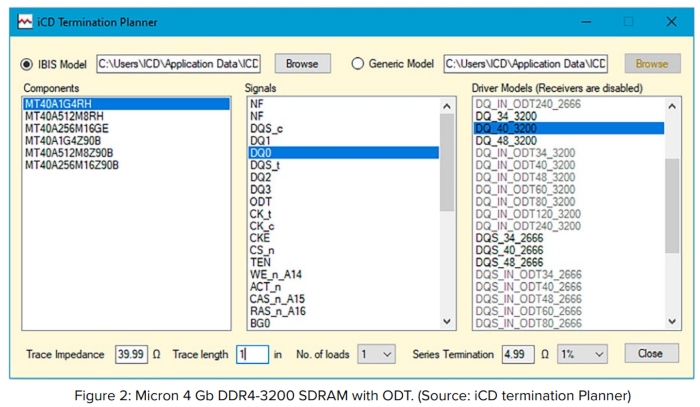Open the No. of loads dropdown

[376, 354]
